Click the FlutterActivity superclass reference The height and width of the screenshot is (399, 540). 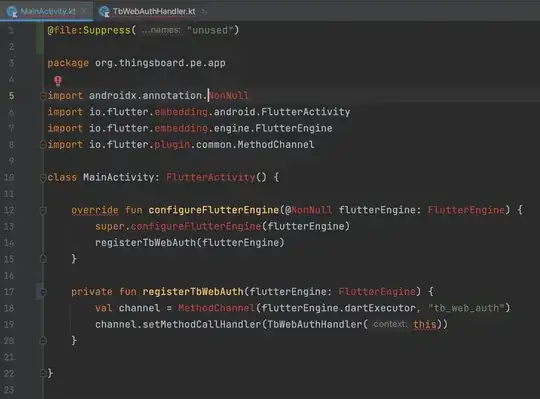pyautogui.click(x=210, y=177)
